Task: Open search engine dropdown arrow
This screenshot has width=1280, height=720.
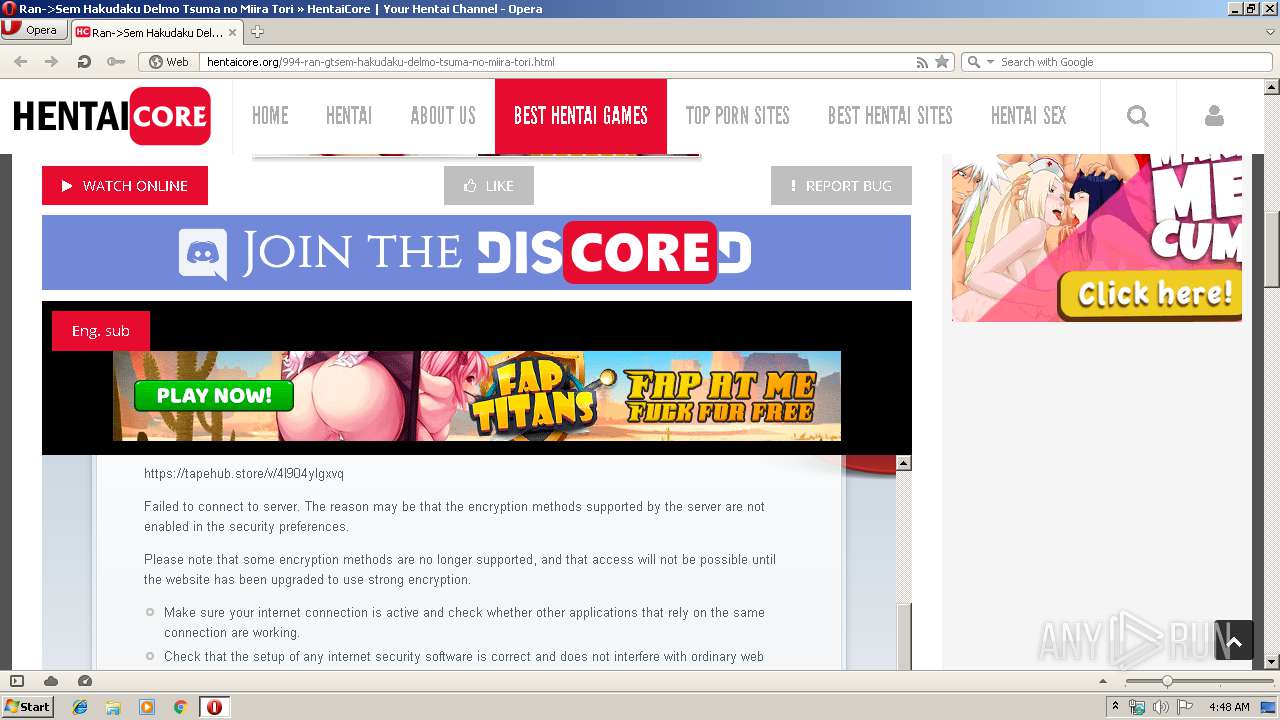Action: click(x=991, y=62)
